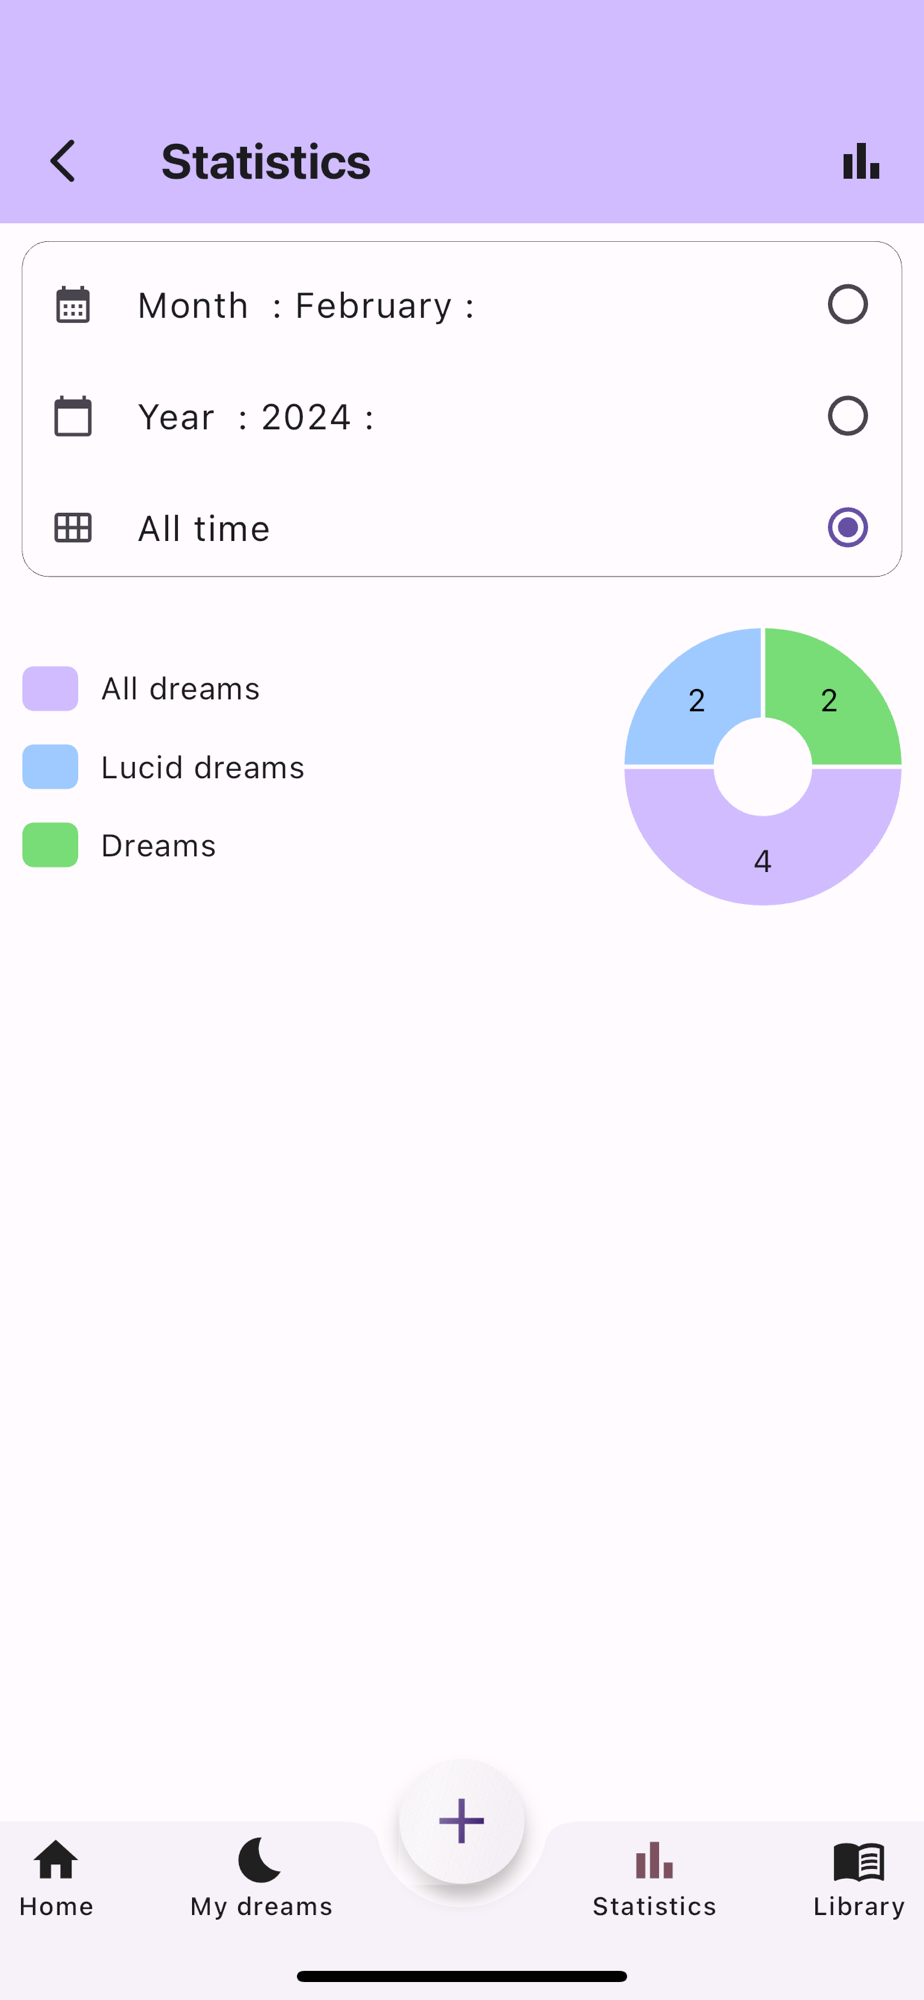
Task: Tap the purple pie segment labeled 4
Action: pos(763,860)
